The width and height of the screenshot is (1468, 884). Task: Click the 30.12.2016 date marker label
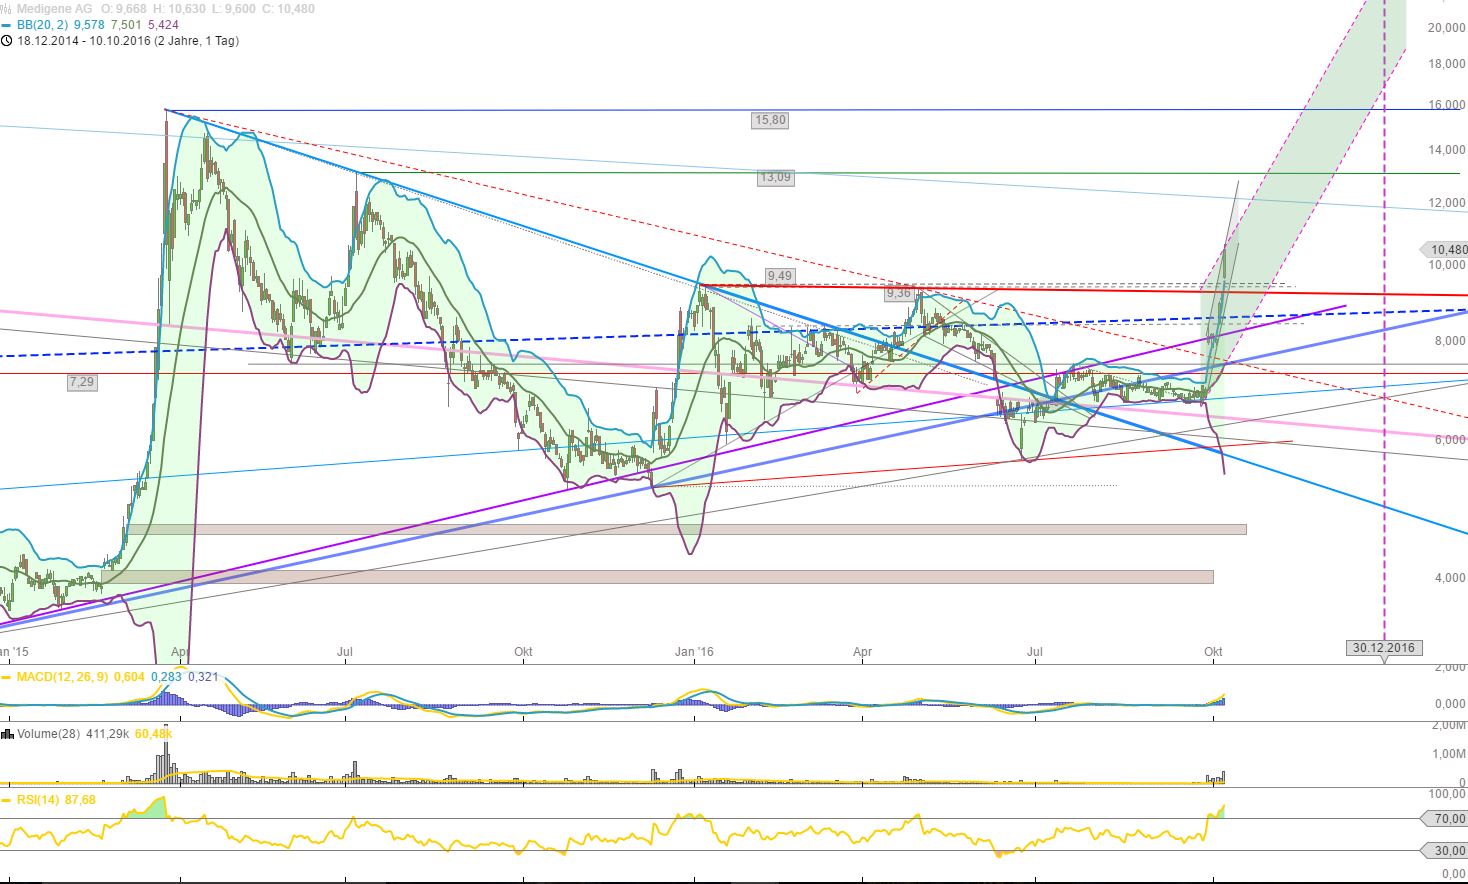click(1383, 647)
